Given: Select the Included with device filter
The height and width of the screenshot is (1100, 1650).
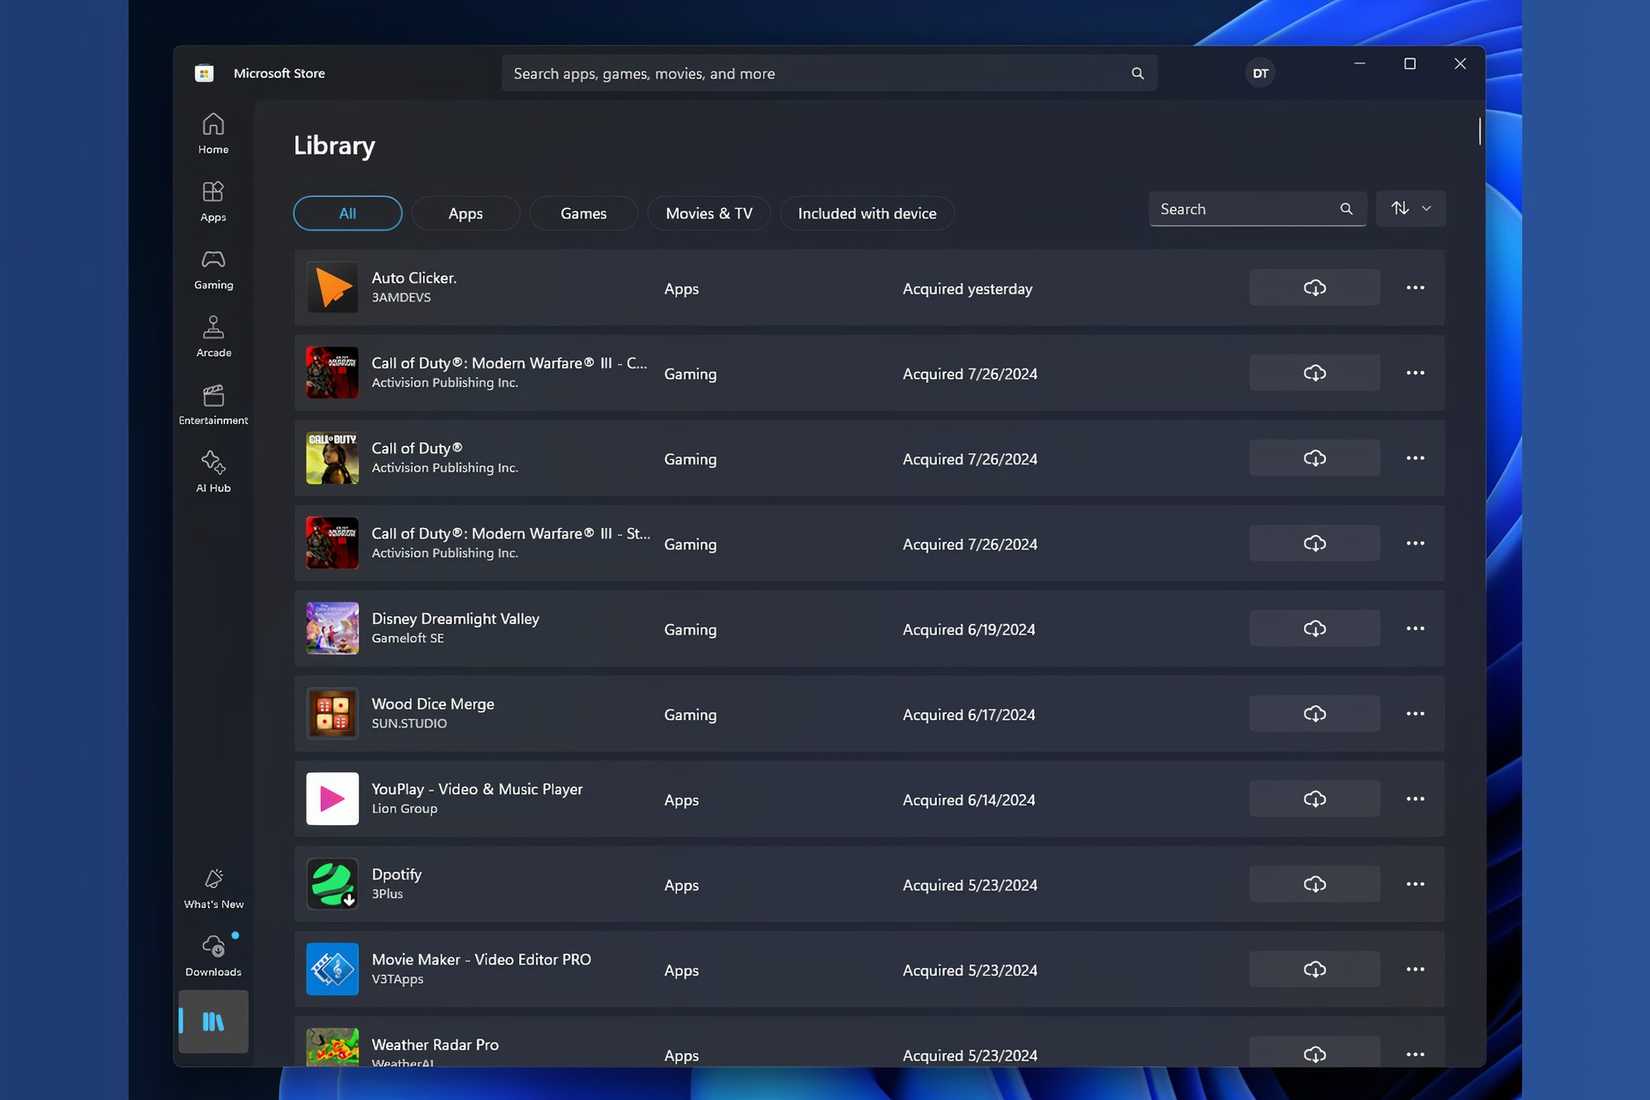Looking at the screenshot, I should point(866,214).
